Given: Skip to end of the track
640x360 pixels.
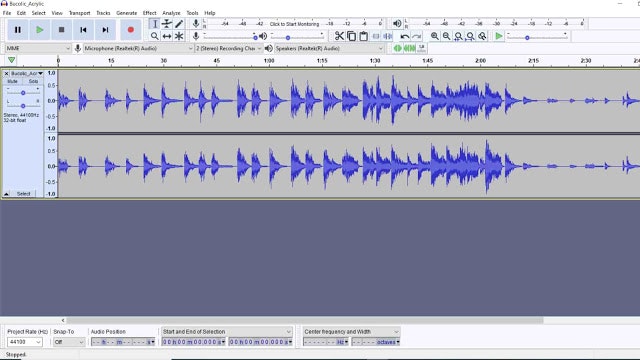Looking at the screenshot, I should coord(105,30).
